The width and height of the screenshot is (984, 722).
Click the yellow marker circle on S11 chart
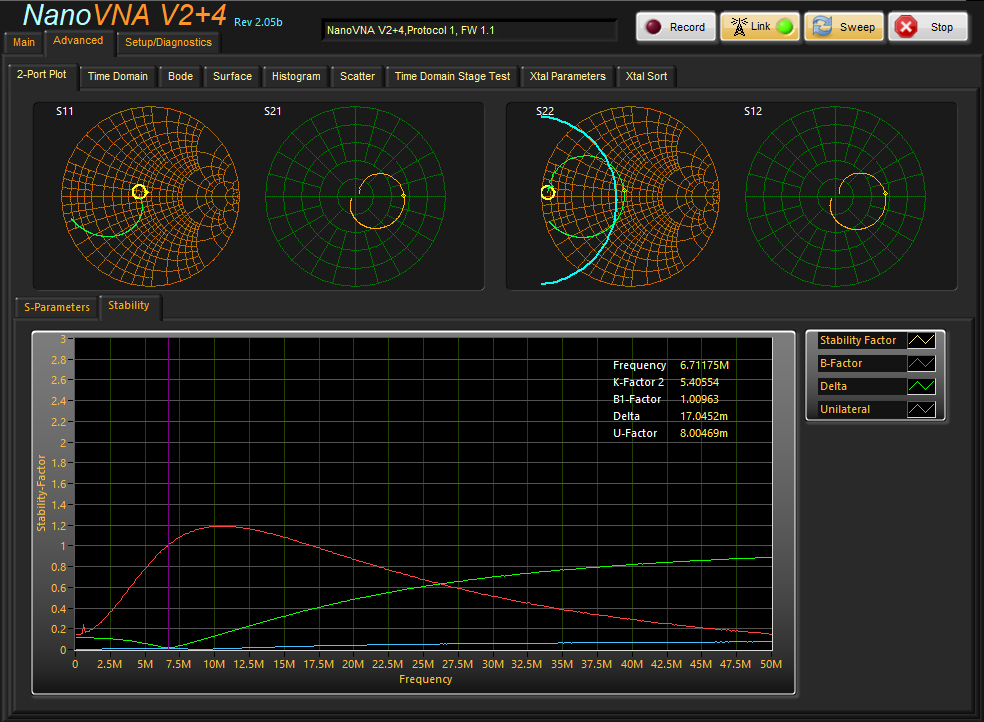click(139, 192)
